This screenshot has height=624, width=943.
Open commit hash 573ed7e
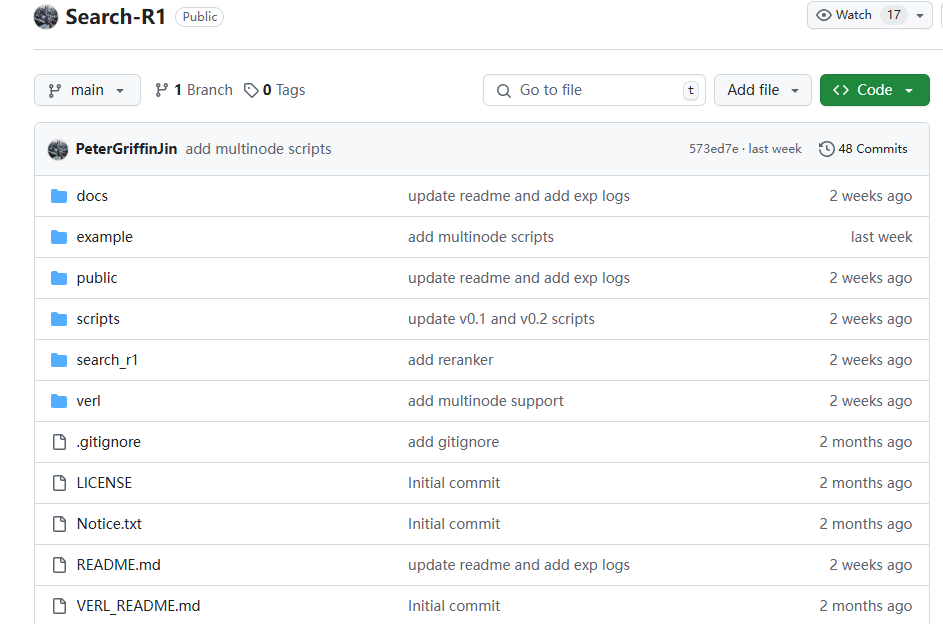(x=713, y=149)
